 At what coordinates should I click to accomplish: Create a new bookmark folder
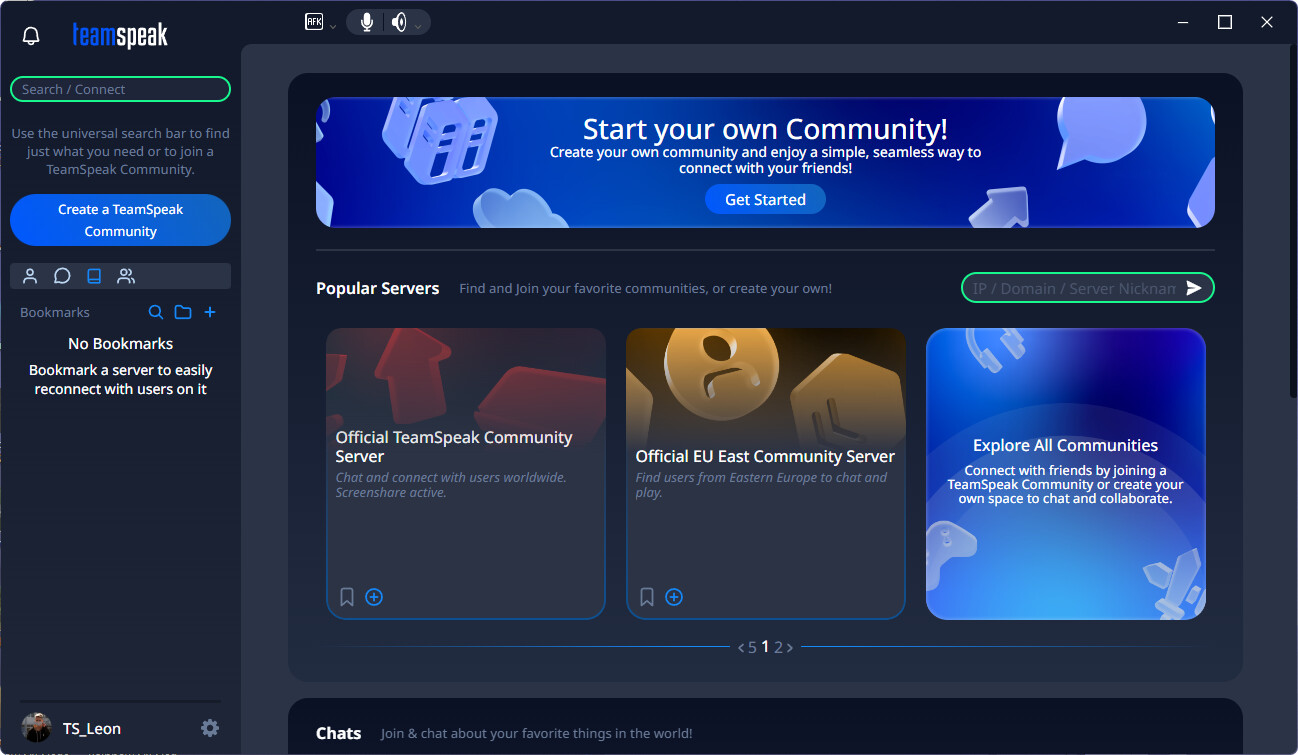[x=183, y=312]
